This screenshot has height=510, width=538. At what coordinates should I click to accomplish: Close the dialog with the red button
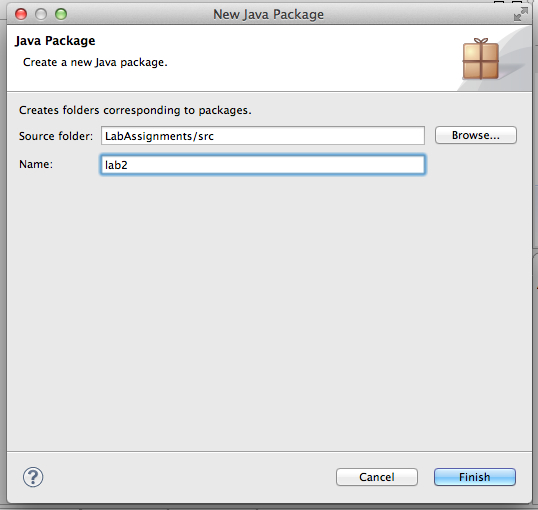[x=21, y=14]
